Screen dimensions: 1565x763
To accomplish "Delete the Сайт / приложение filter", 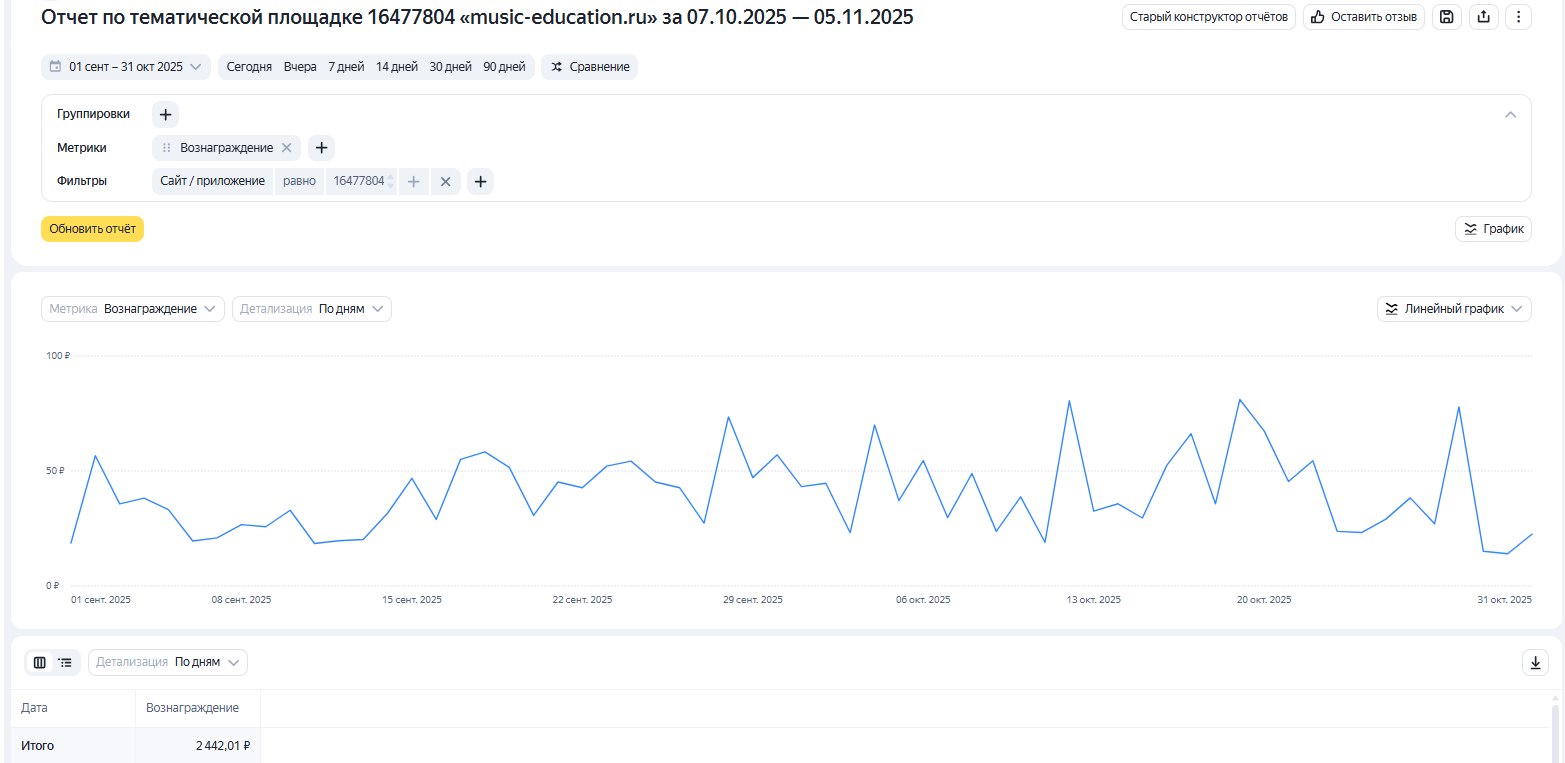I will pos(446,181).
